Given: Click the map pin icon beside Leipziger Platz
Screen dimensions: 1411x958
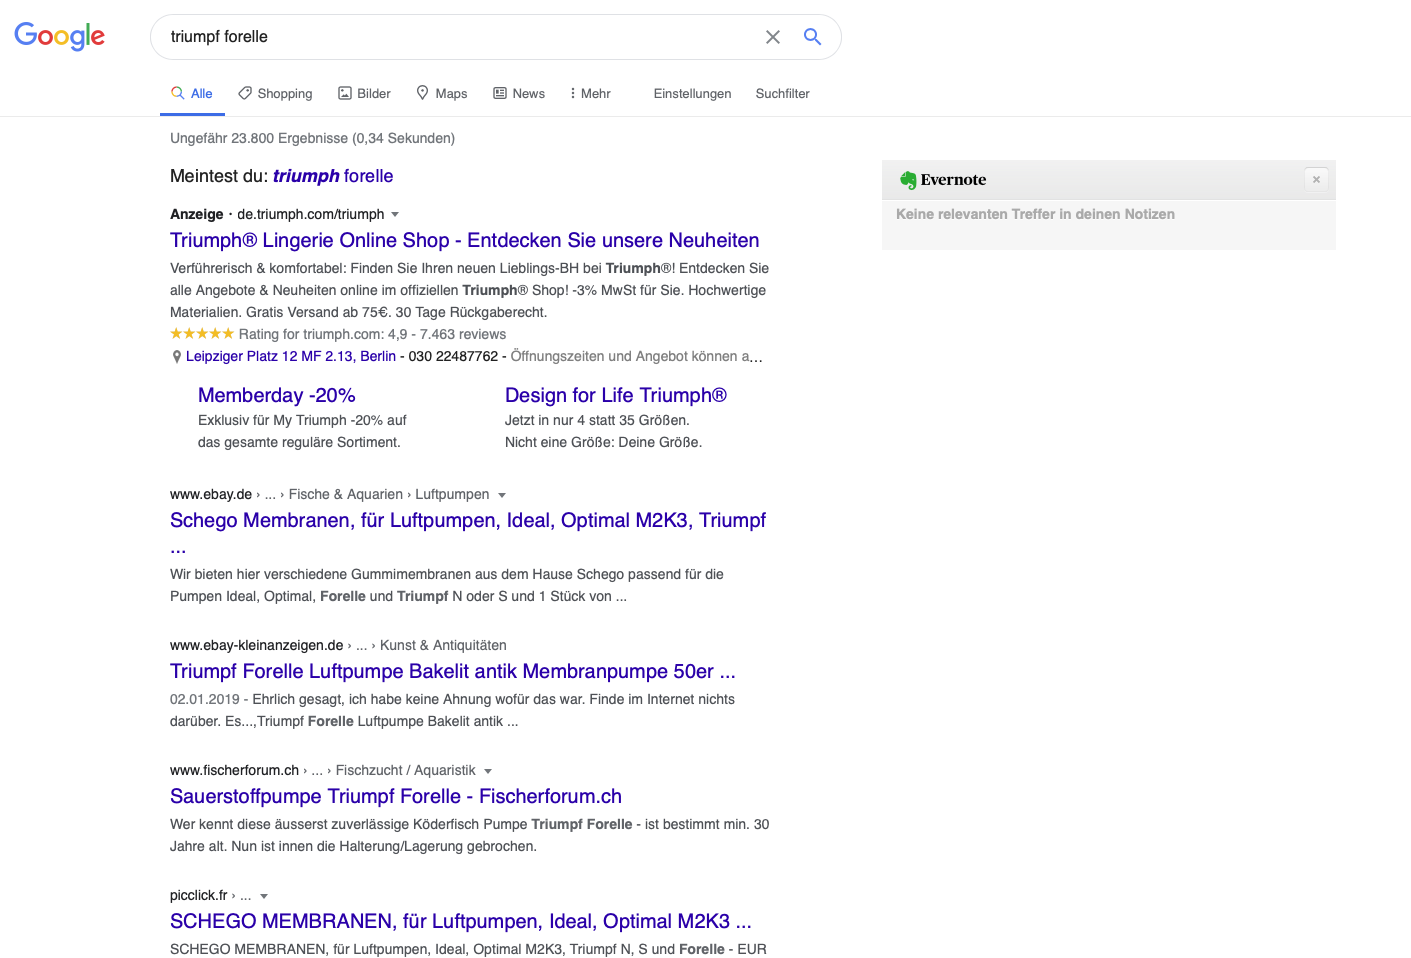Looking at the screenshot, I should [x=177, y=357].
